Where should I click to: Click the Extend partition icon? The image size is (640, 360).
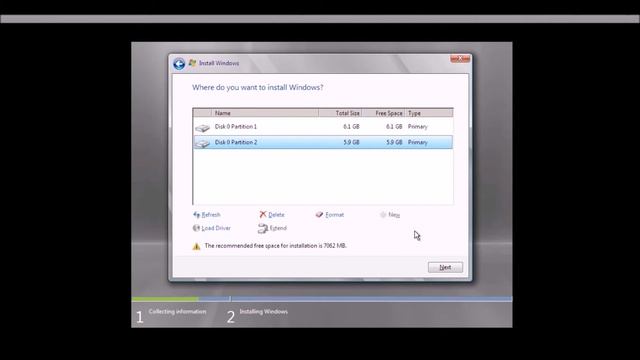[x=262, y=229]
